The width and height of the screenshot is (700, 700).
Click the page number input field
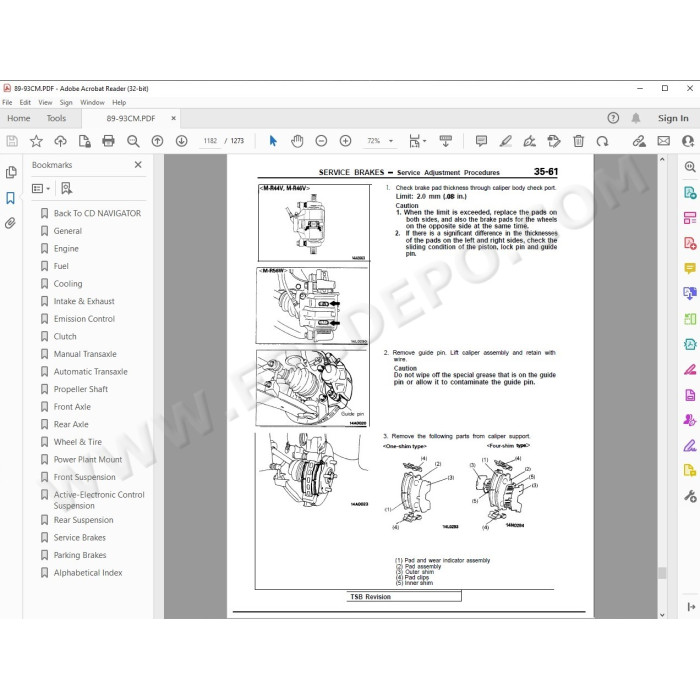coord(210,141)
